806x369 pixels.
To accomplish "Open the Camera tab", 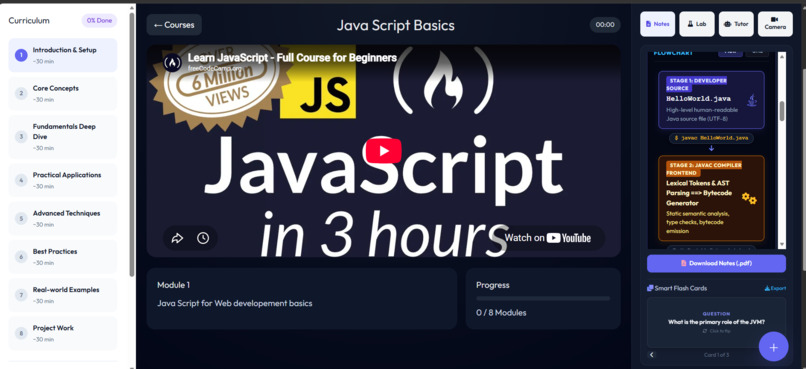I will coord(775,24).
